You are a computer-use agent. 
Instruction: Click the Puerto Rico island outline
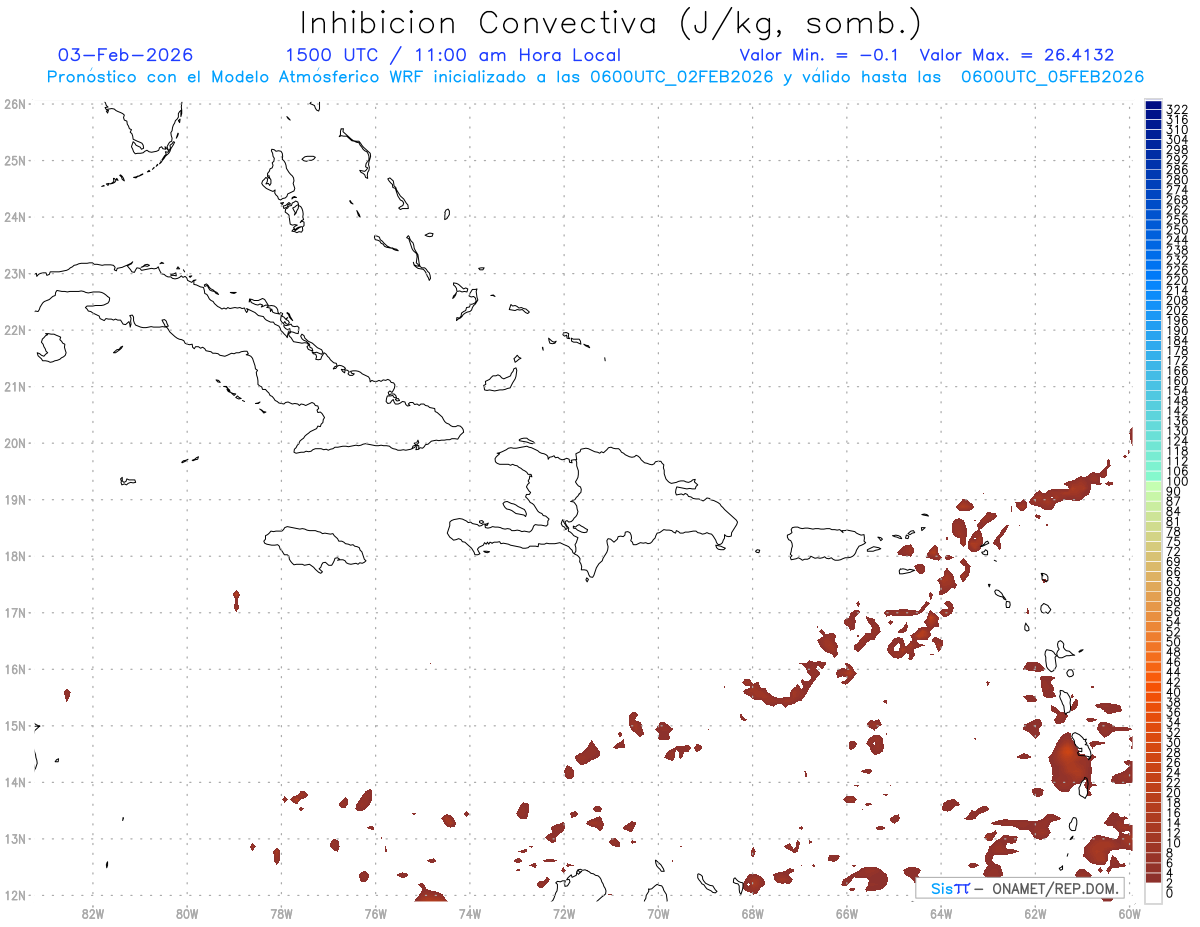[826, 544]
